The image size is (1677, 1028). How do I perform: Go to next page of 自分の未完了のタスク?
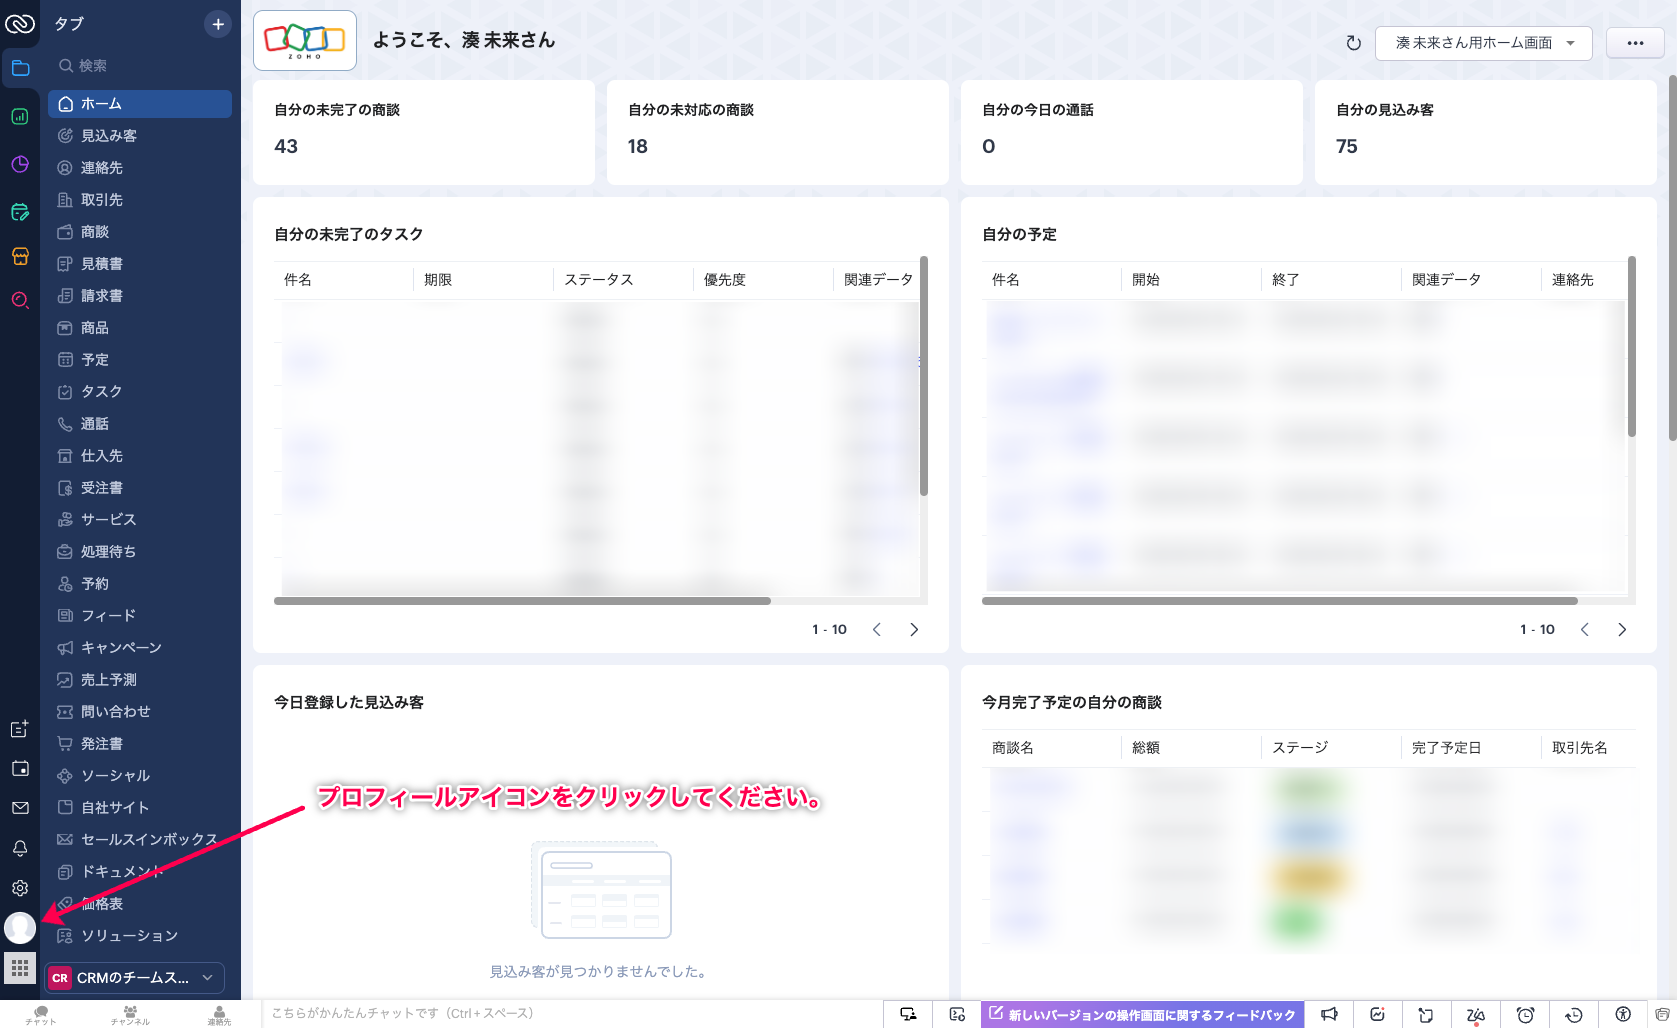pyautogui.click(x=914, y=629)
